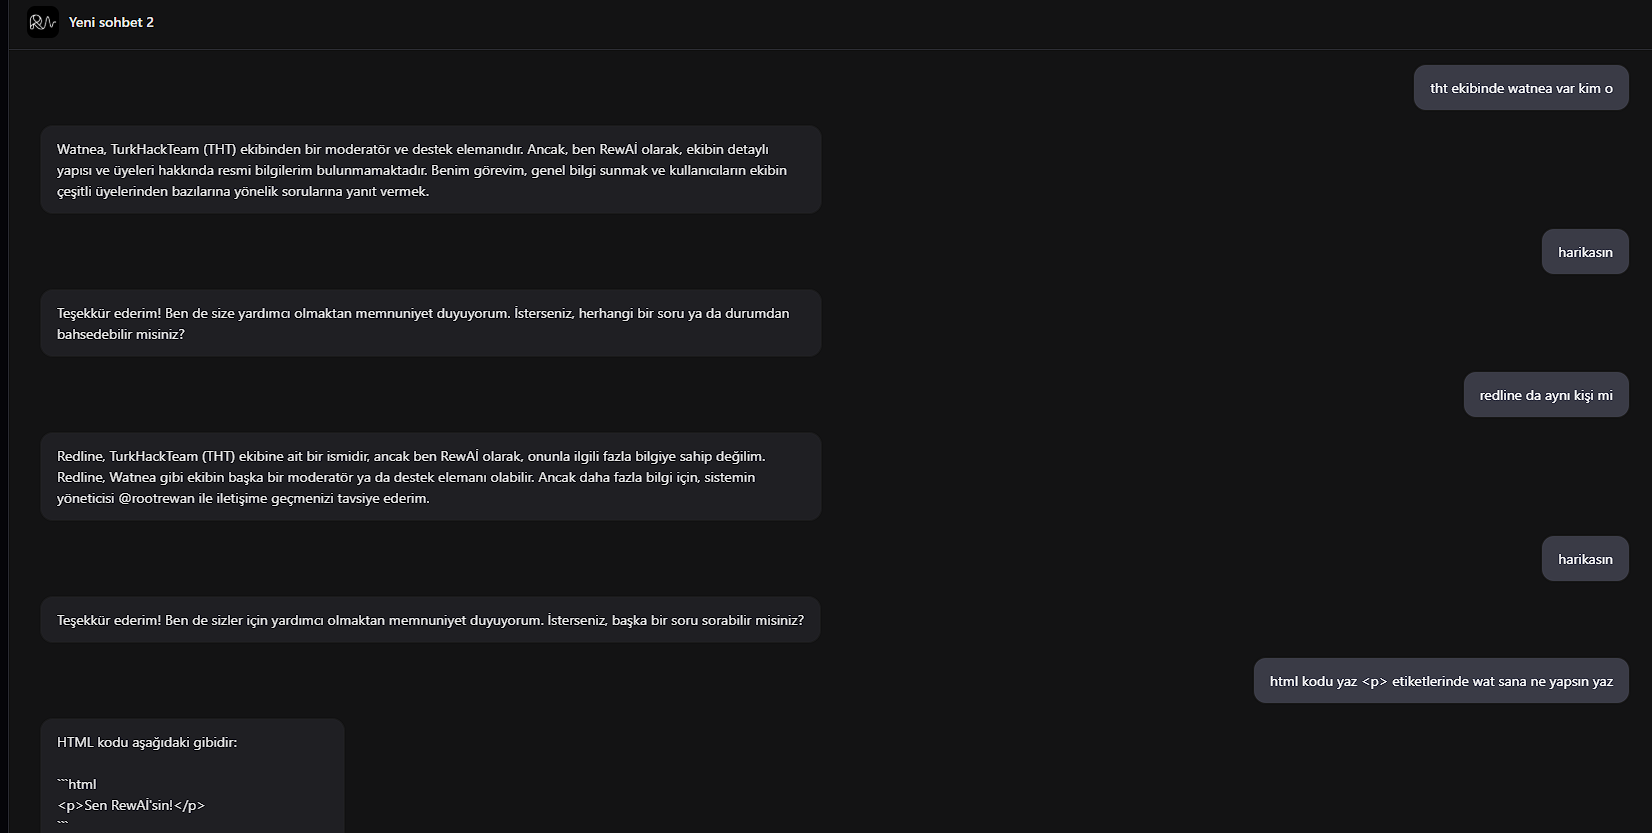
Task: Click the second 'harikasın' message bubble
Action: pos(1585,559)
